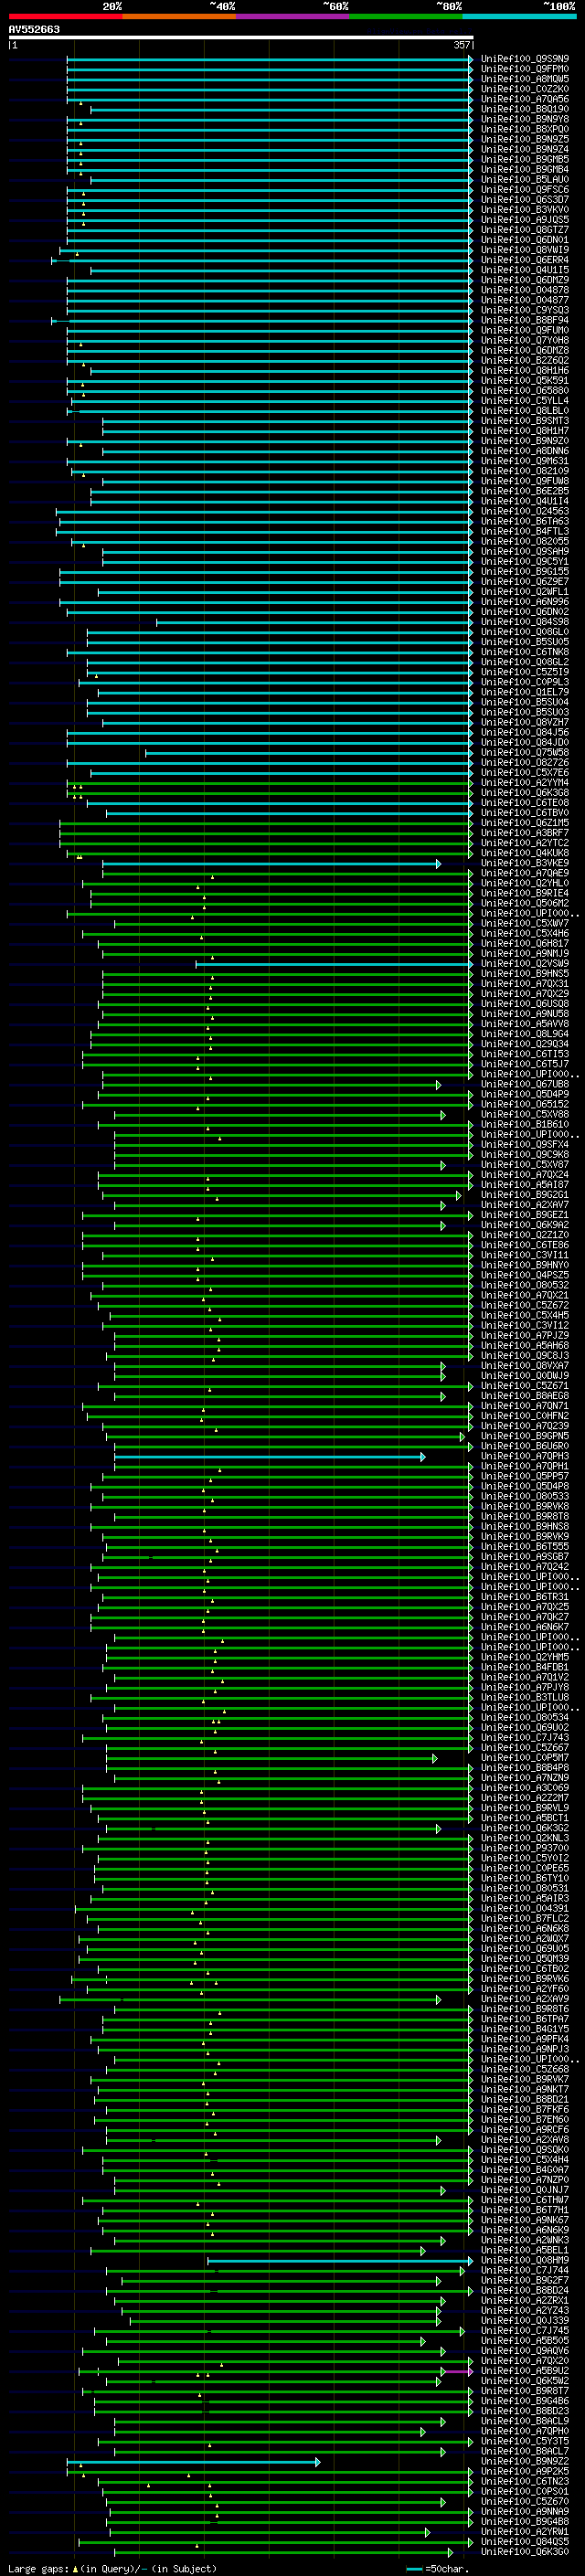Screen dimensions: 585x2576
Task: Select label UniRef100_Q2YHL0
Action: (x=525, y=883)
